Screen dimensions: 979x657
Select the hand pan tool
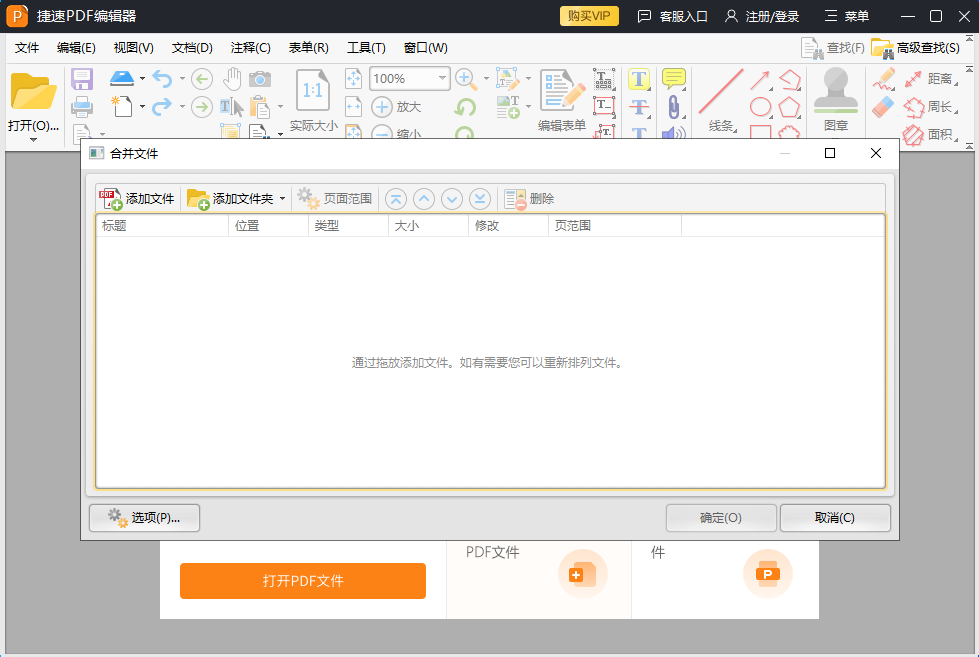pos(233,78)
